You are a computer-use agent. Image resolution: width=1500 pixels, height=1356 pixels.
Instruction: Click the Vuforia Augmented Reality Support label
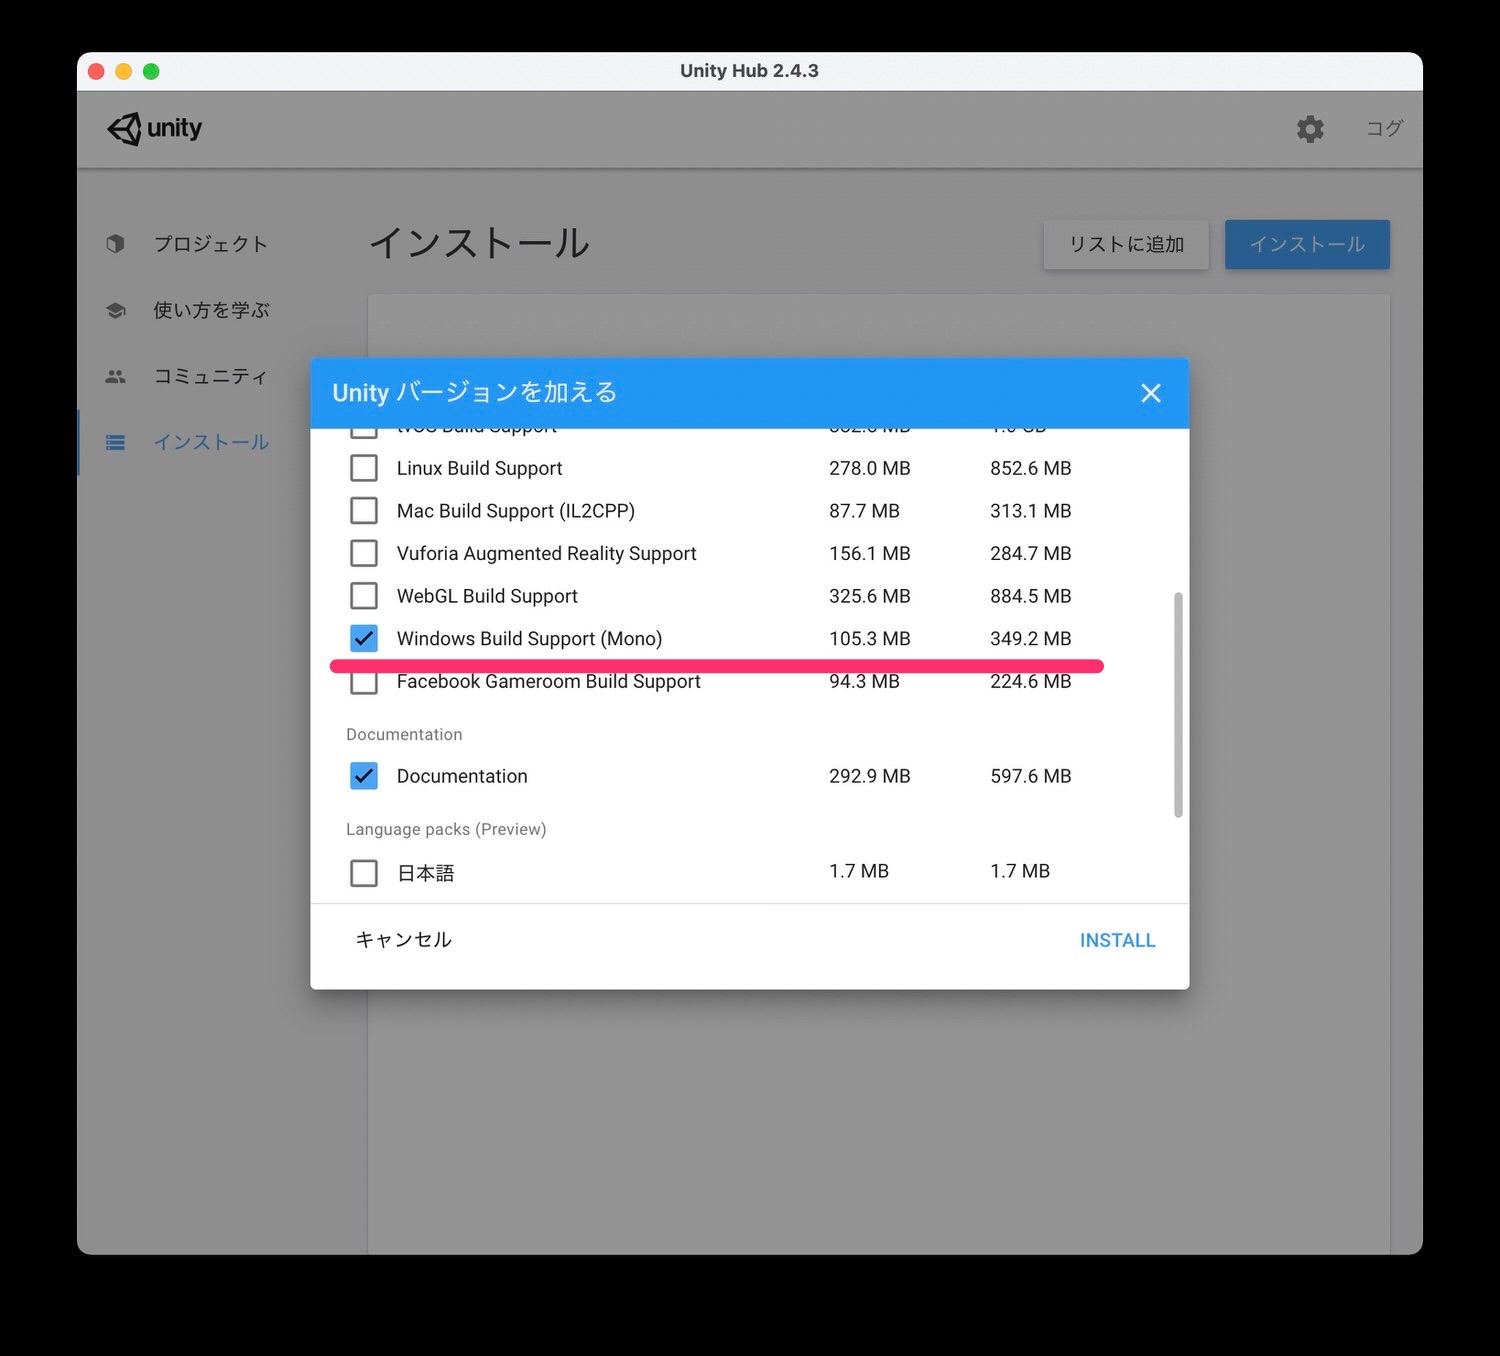pyautogui.click(x=546, y=553)
